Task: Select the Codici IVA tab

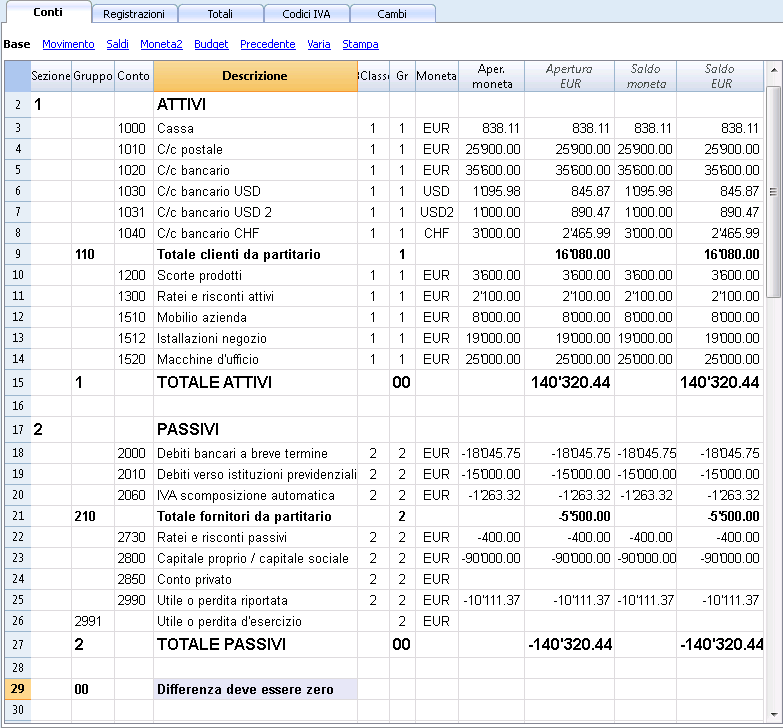Action: point(306,14)
